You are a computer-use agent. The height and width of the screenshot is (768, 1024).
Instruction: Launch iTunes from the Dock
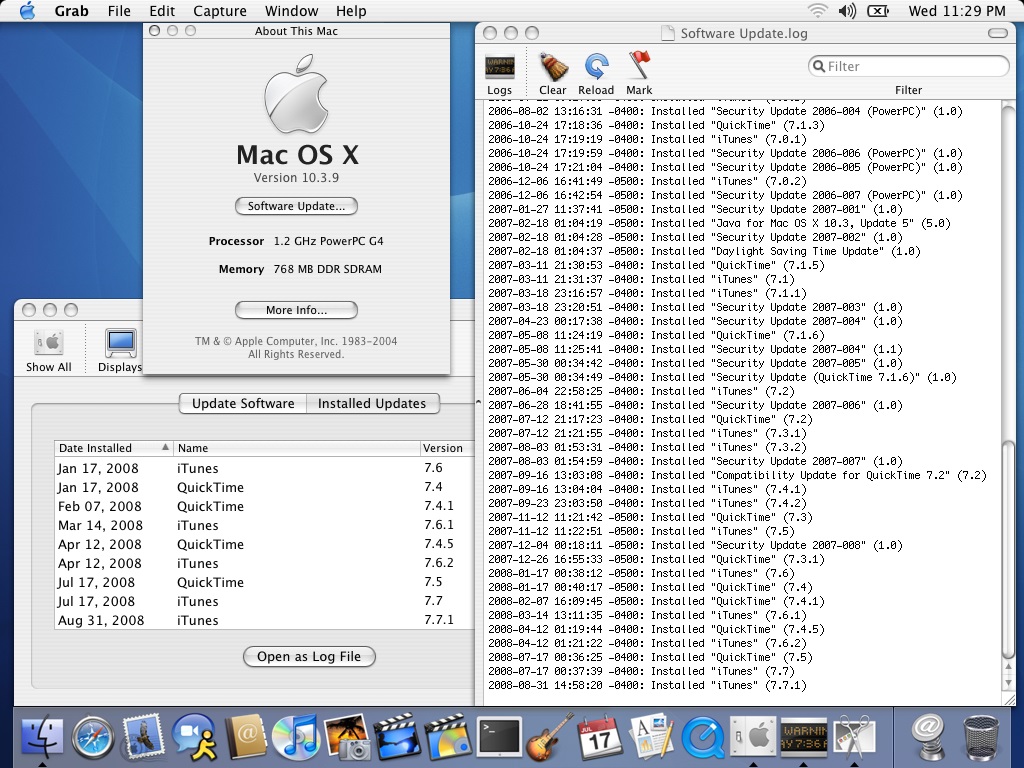click(295, 737)
